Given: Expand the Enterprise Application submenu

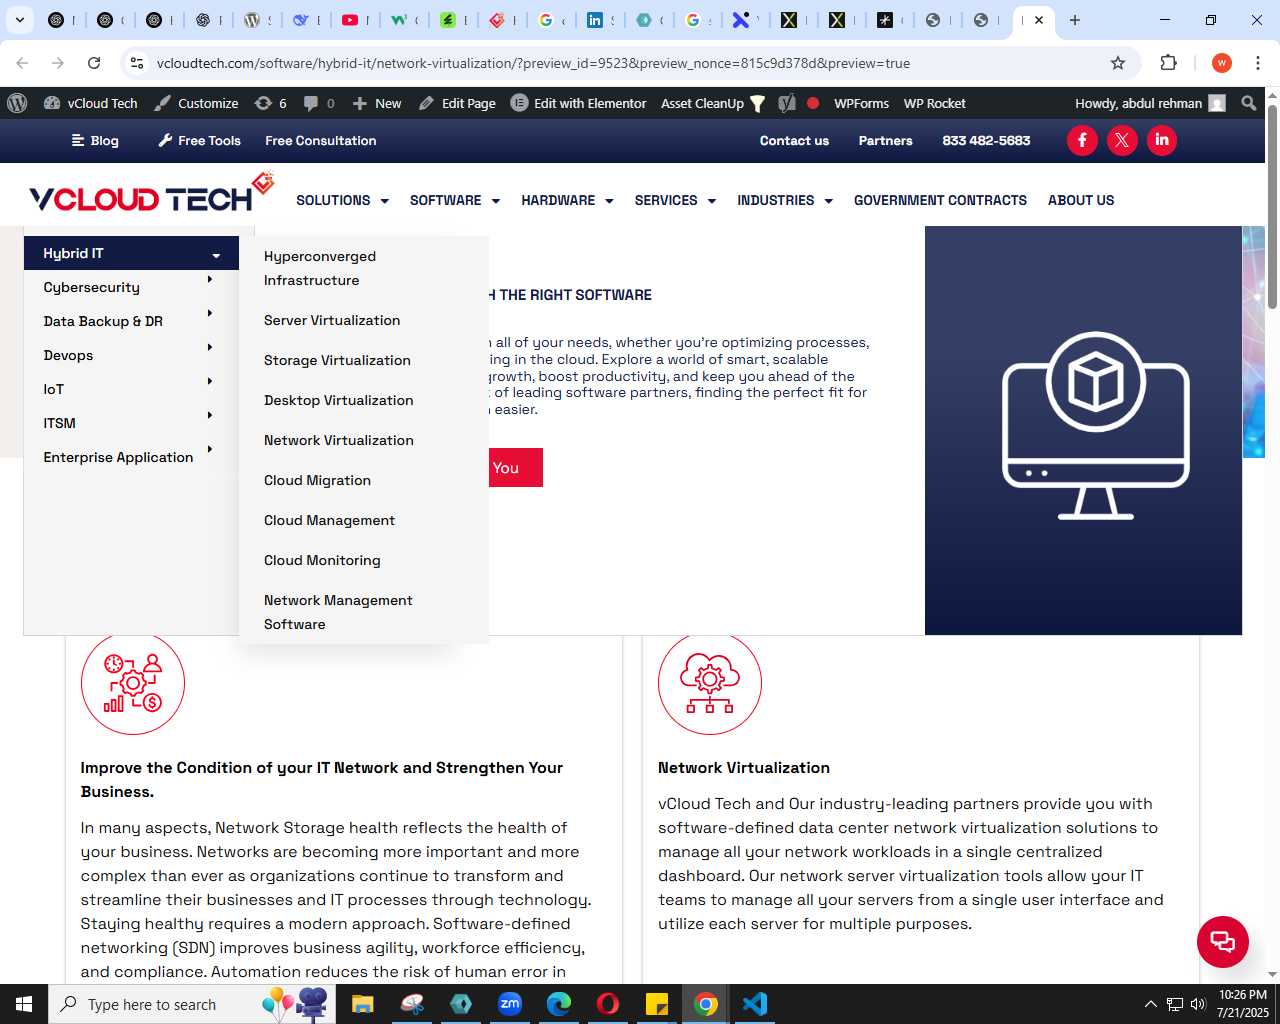Looking at the screenshot, I should [x=210, y=450].
